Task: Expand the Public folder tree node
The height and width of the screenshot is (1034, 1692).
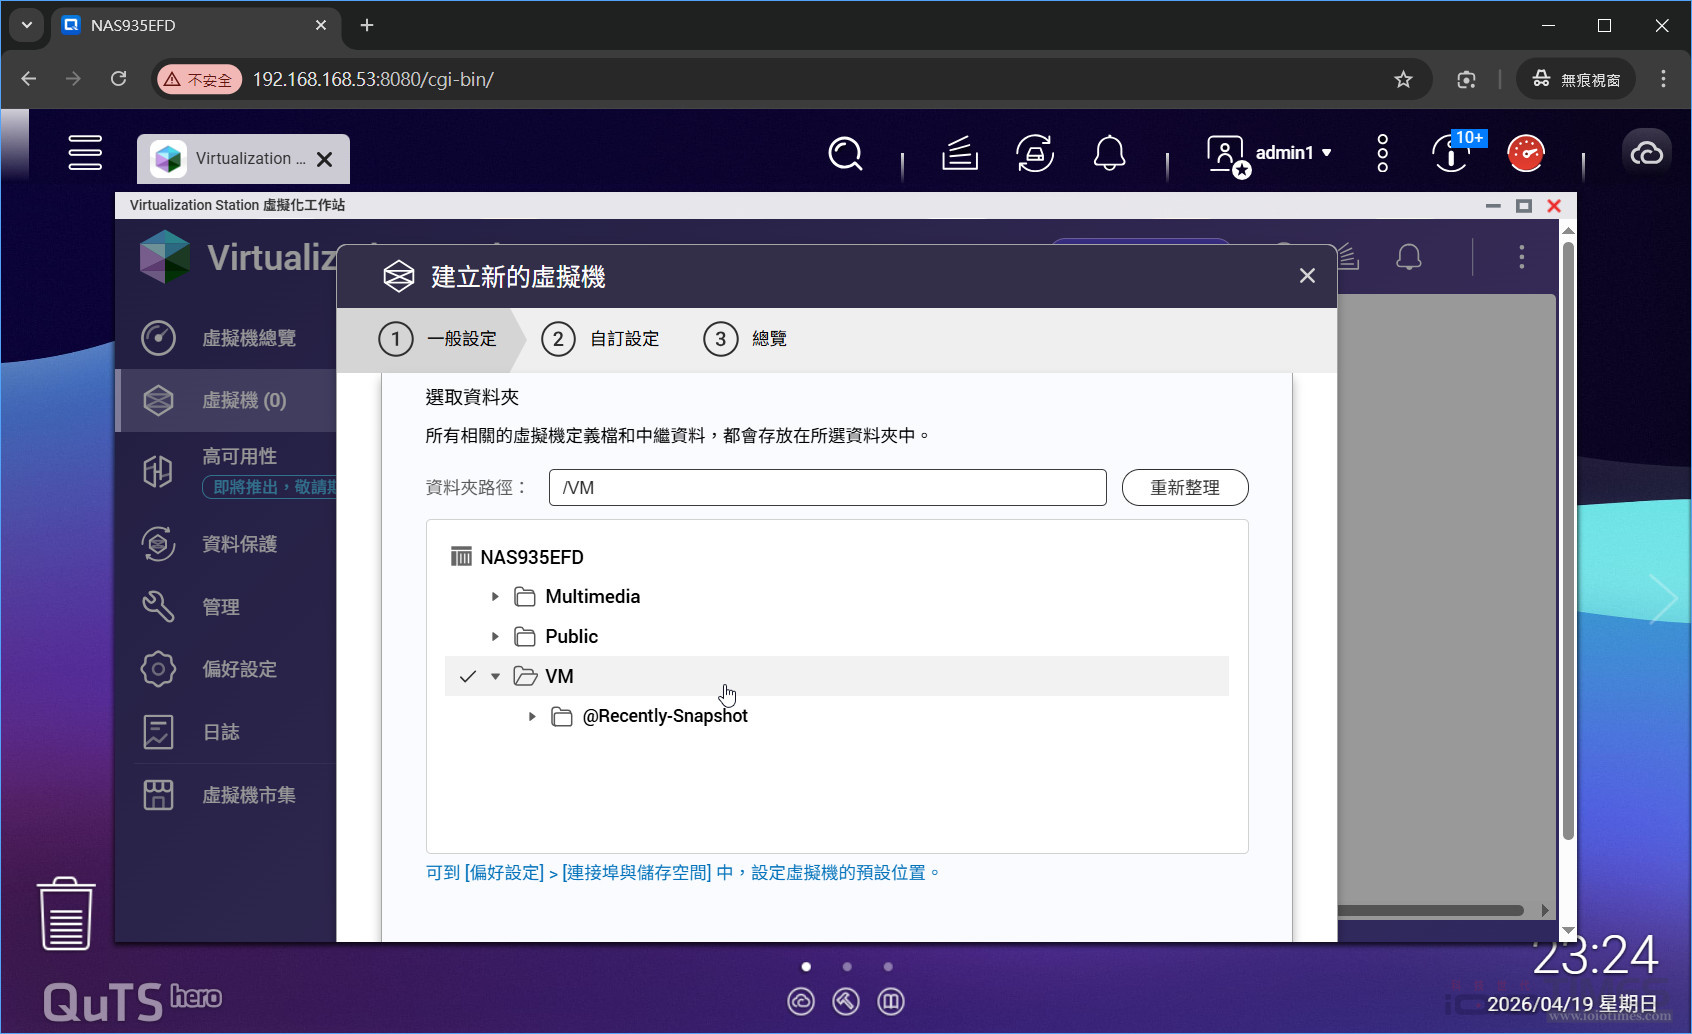Action: pyautogui.click(x=495, y=637)
